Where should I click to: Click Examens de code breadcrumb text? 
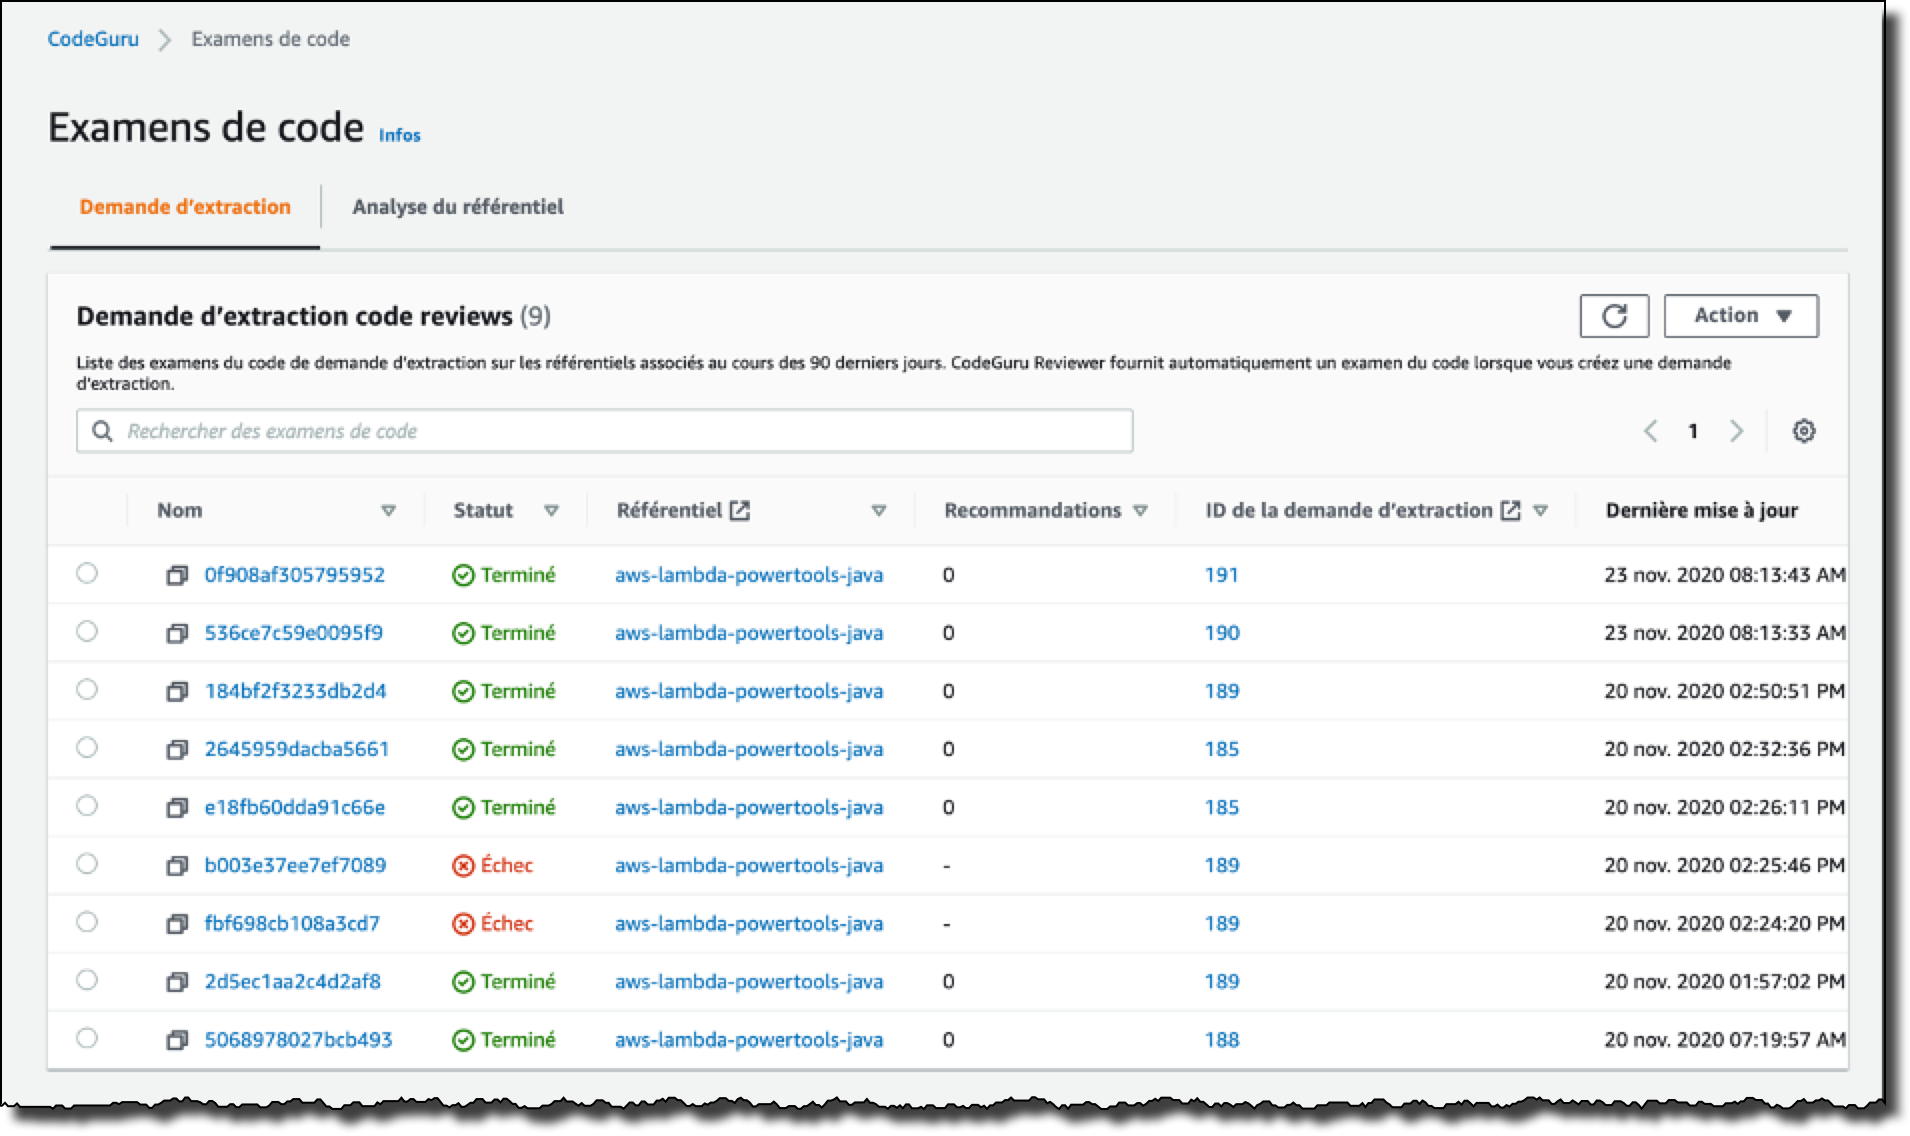point(271,39)
